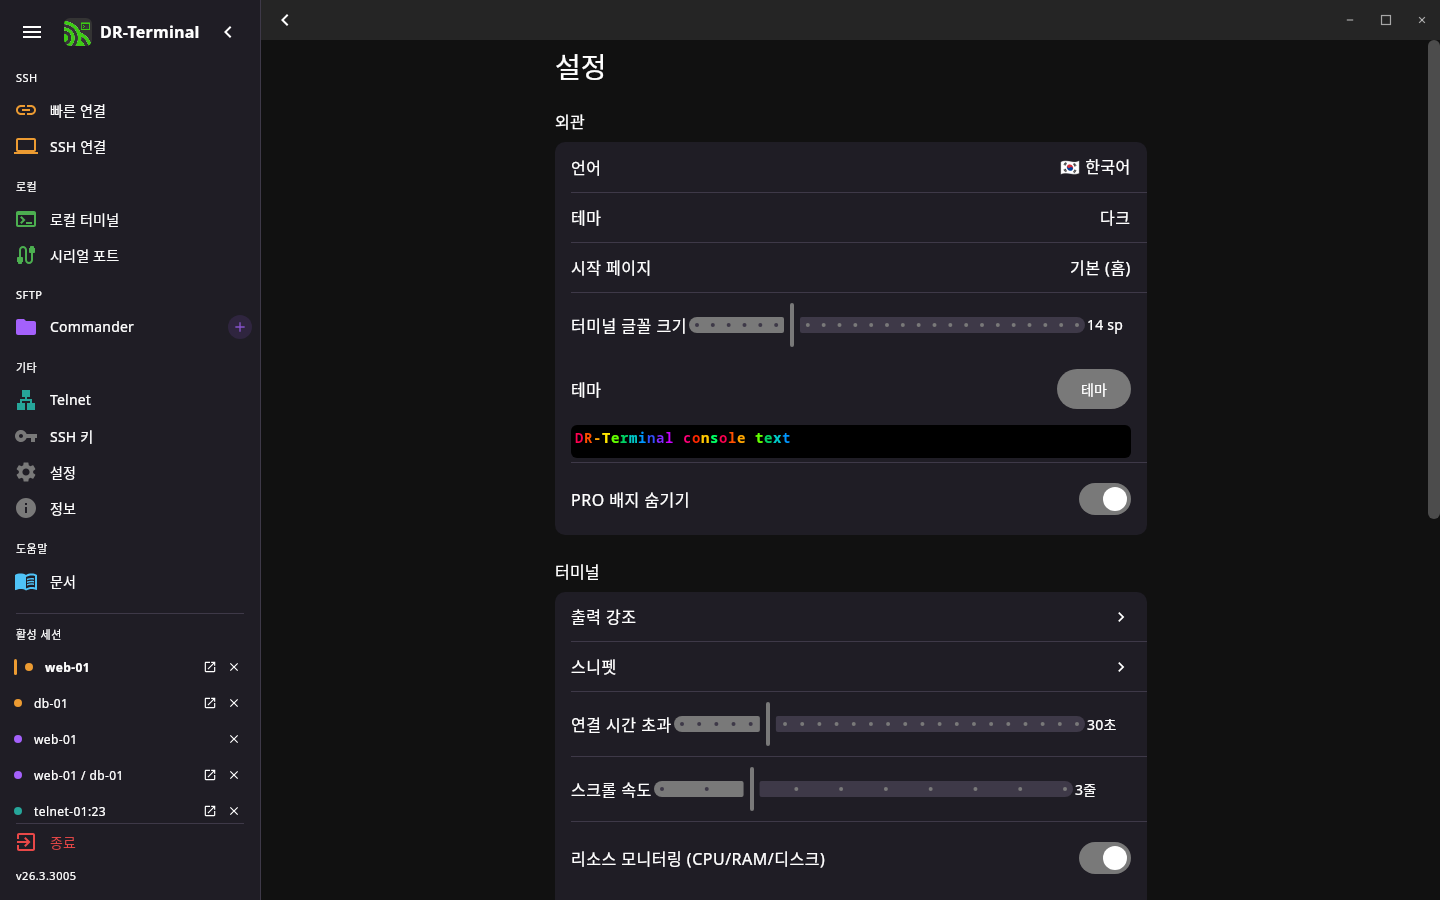Add a new Commander with the plus button
The width and height of the screenshot is (1440, 900).
(x=240, y=327)
